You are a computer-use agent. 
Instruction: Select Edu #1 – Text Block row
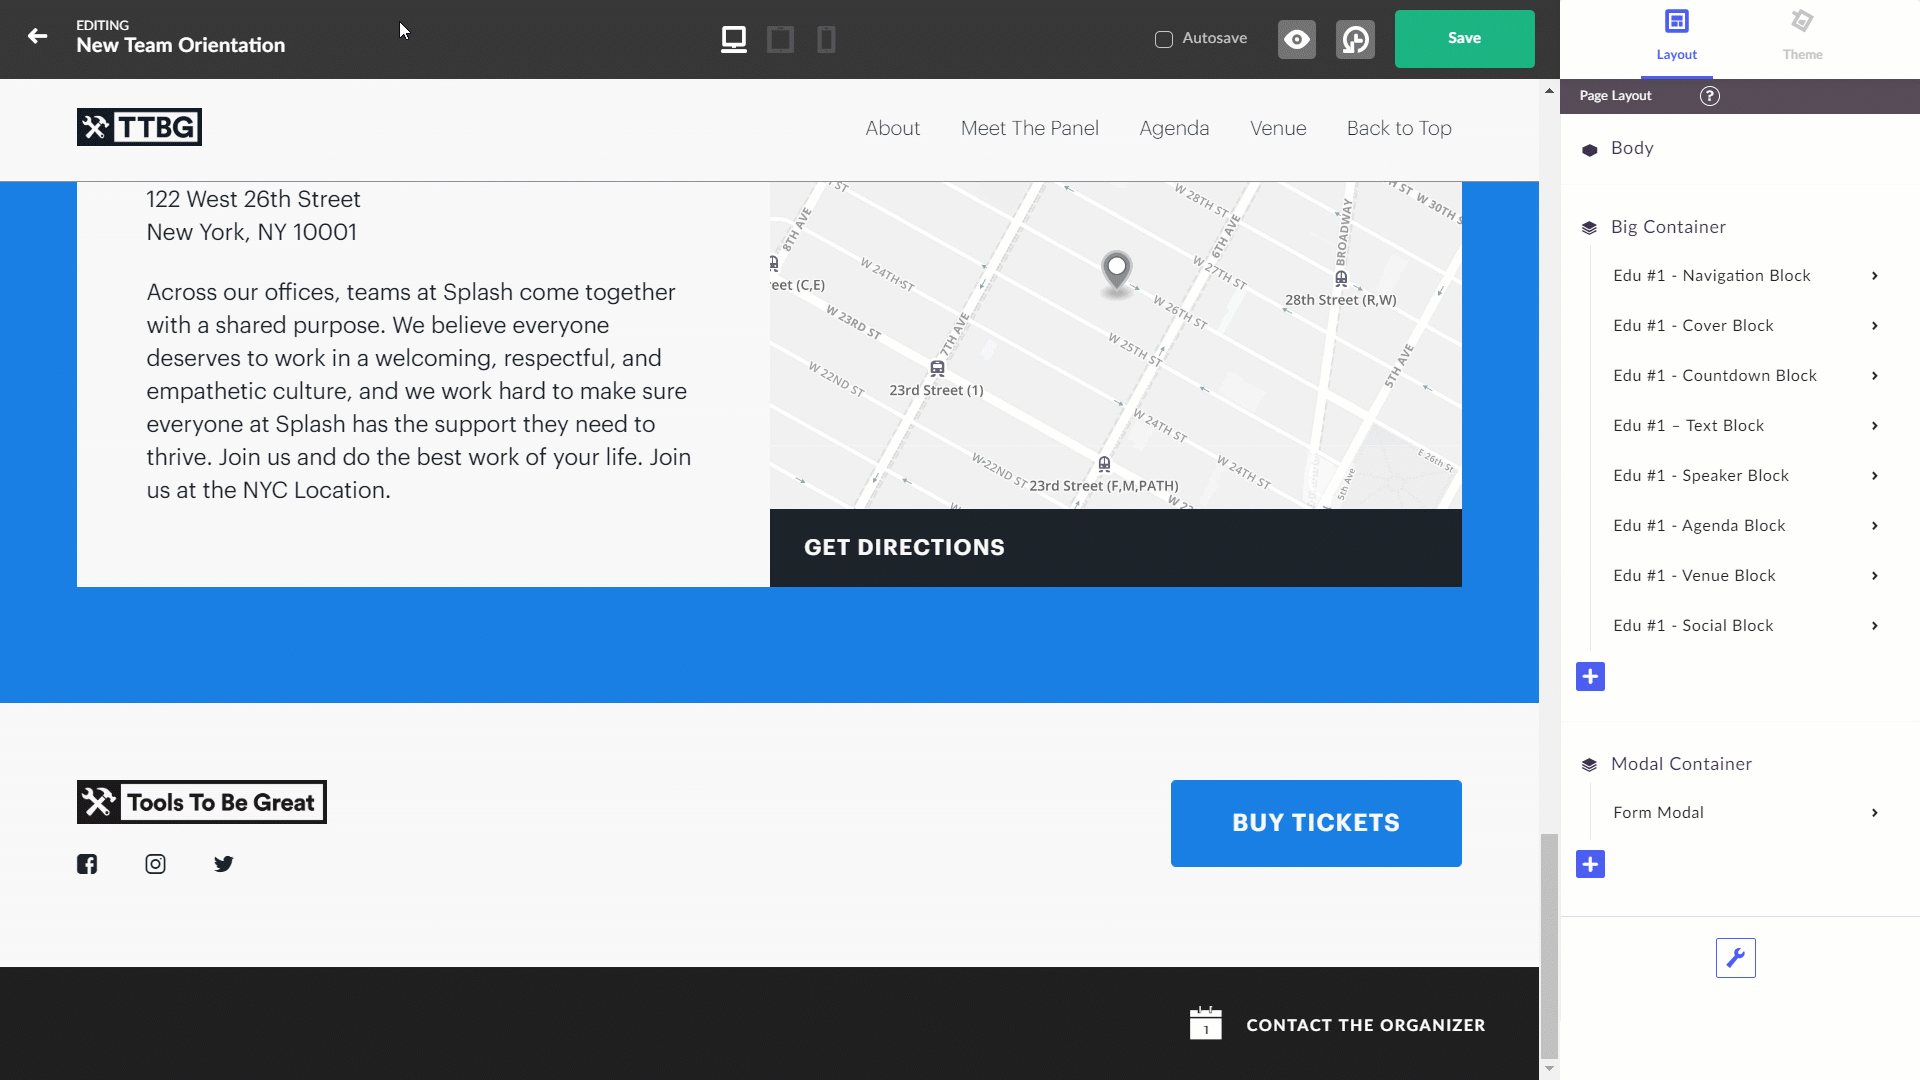pyautogui.click(x=1745, y=426)
